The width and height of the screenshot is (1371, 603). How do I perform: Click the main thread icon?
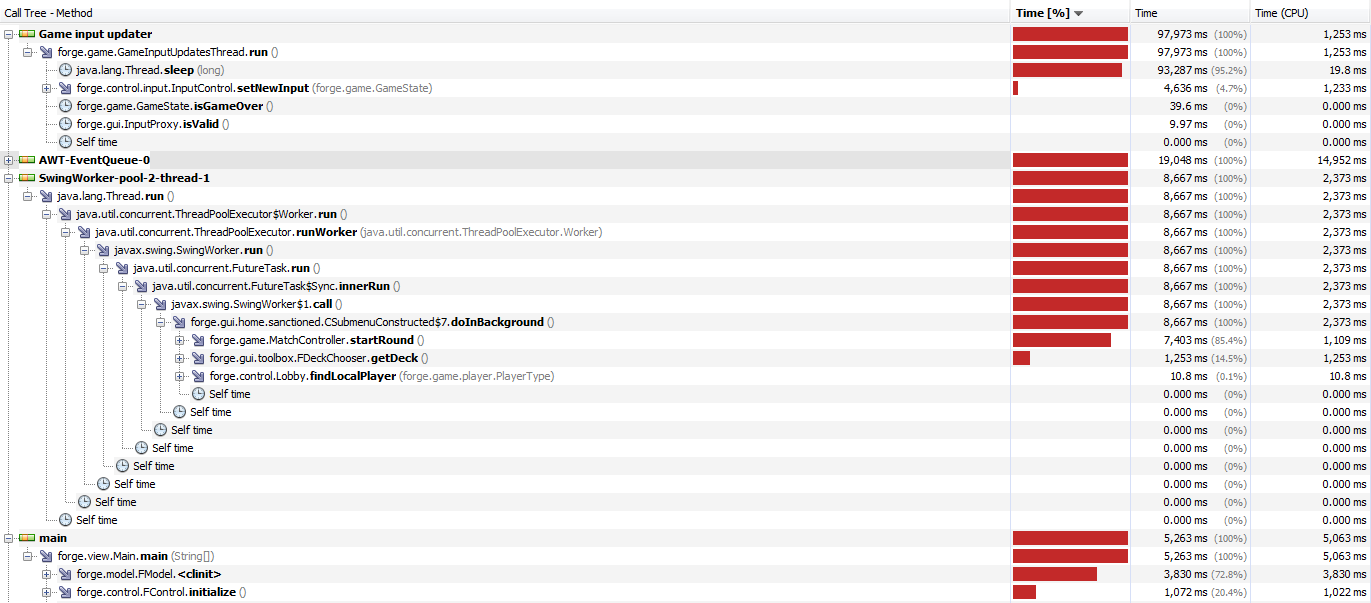(x=27, y=538)
